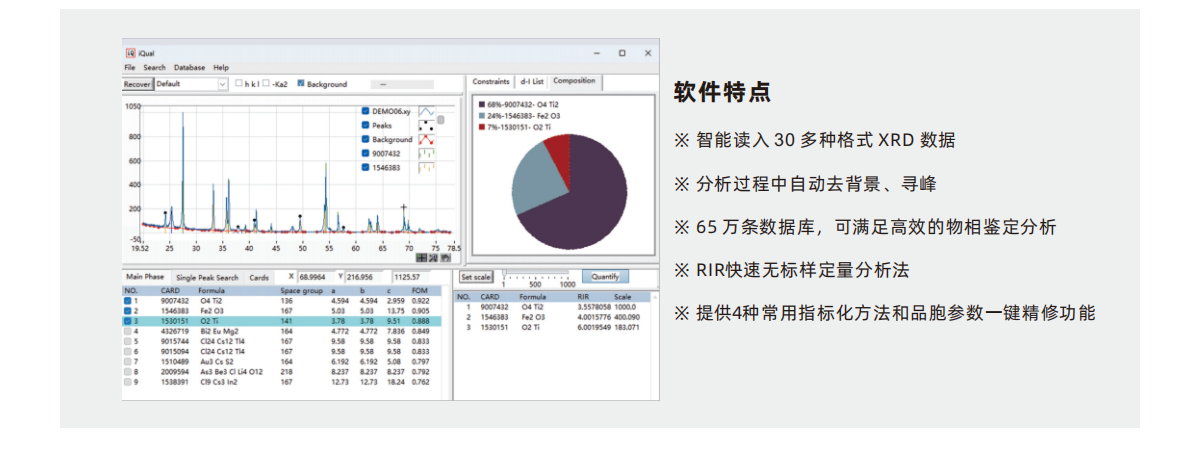Click the iQual app icon in title bar
The width and height of the screenshot is (1183, 463).
pyautogui.click(x=129, y=53)
